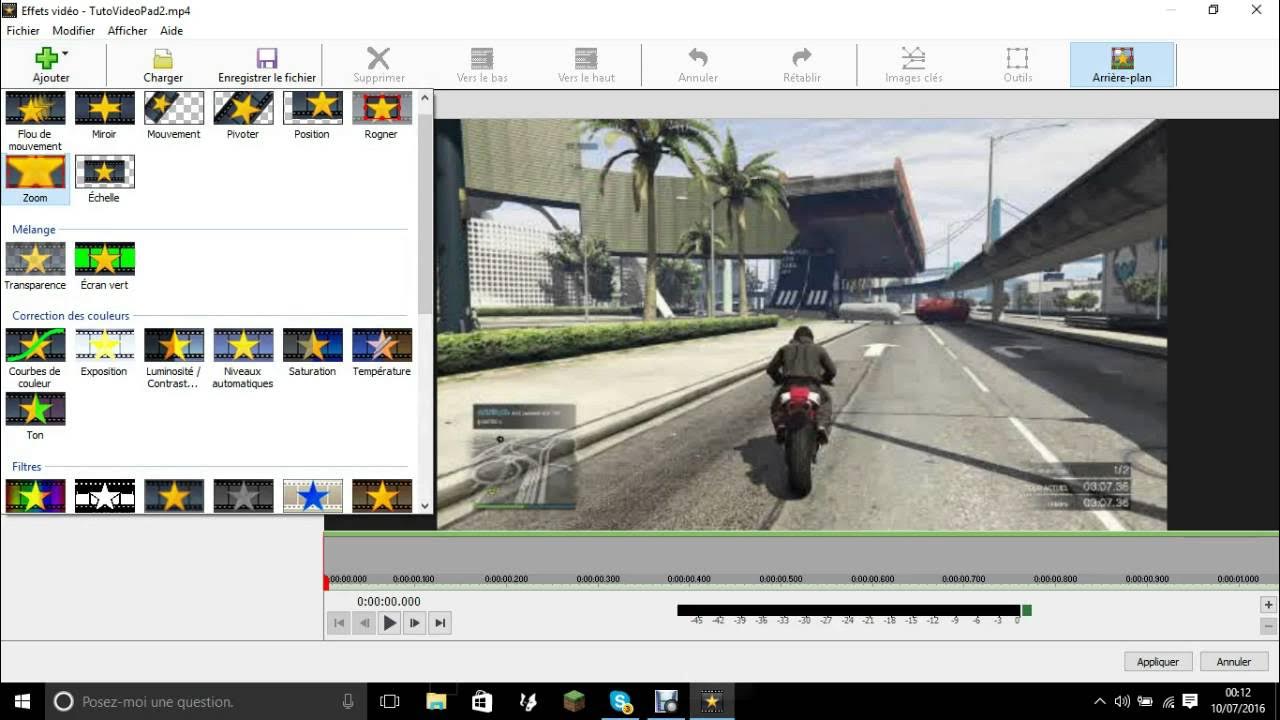Click the Appliquer button
The image size is (1280, 720).
pyautogui.click(x=1158, y=661)
